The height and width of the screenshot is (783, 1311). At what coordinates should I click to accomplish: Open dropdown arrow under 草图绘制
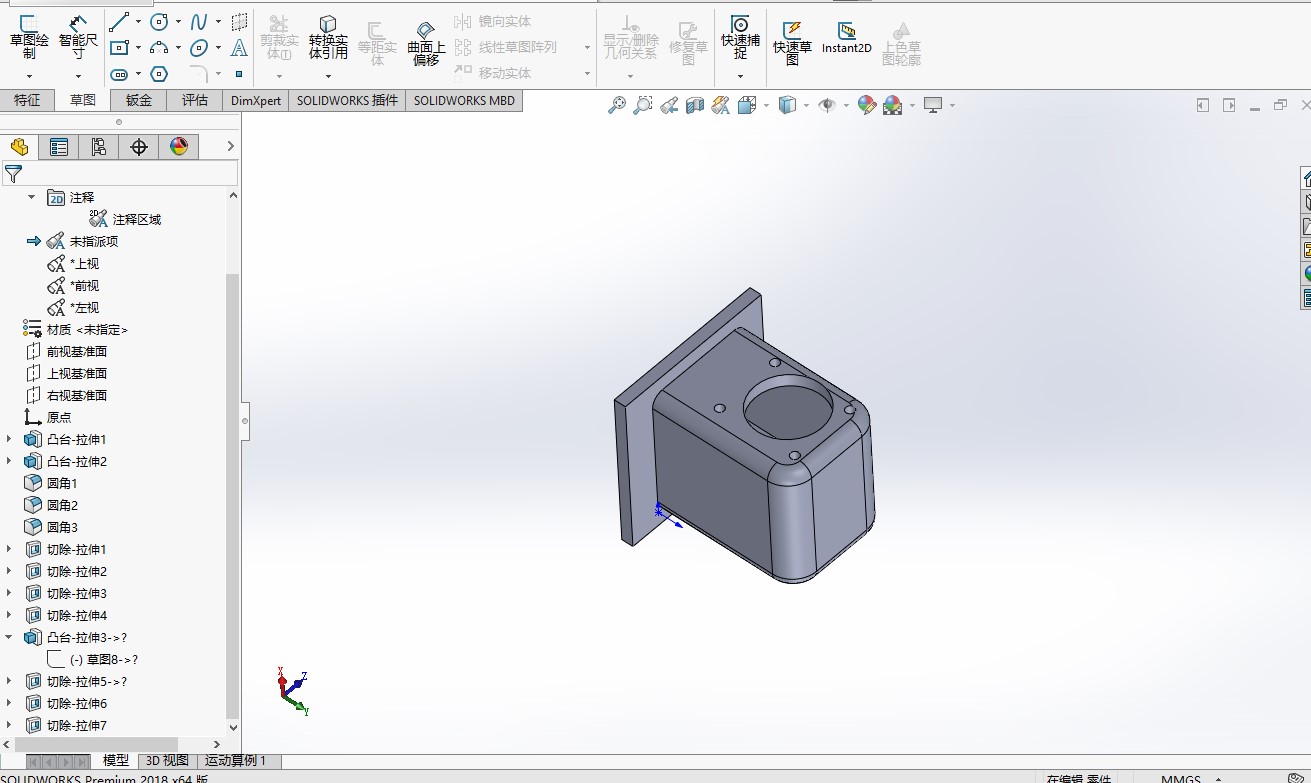[29, 76]
